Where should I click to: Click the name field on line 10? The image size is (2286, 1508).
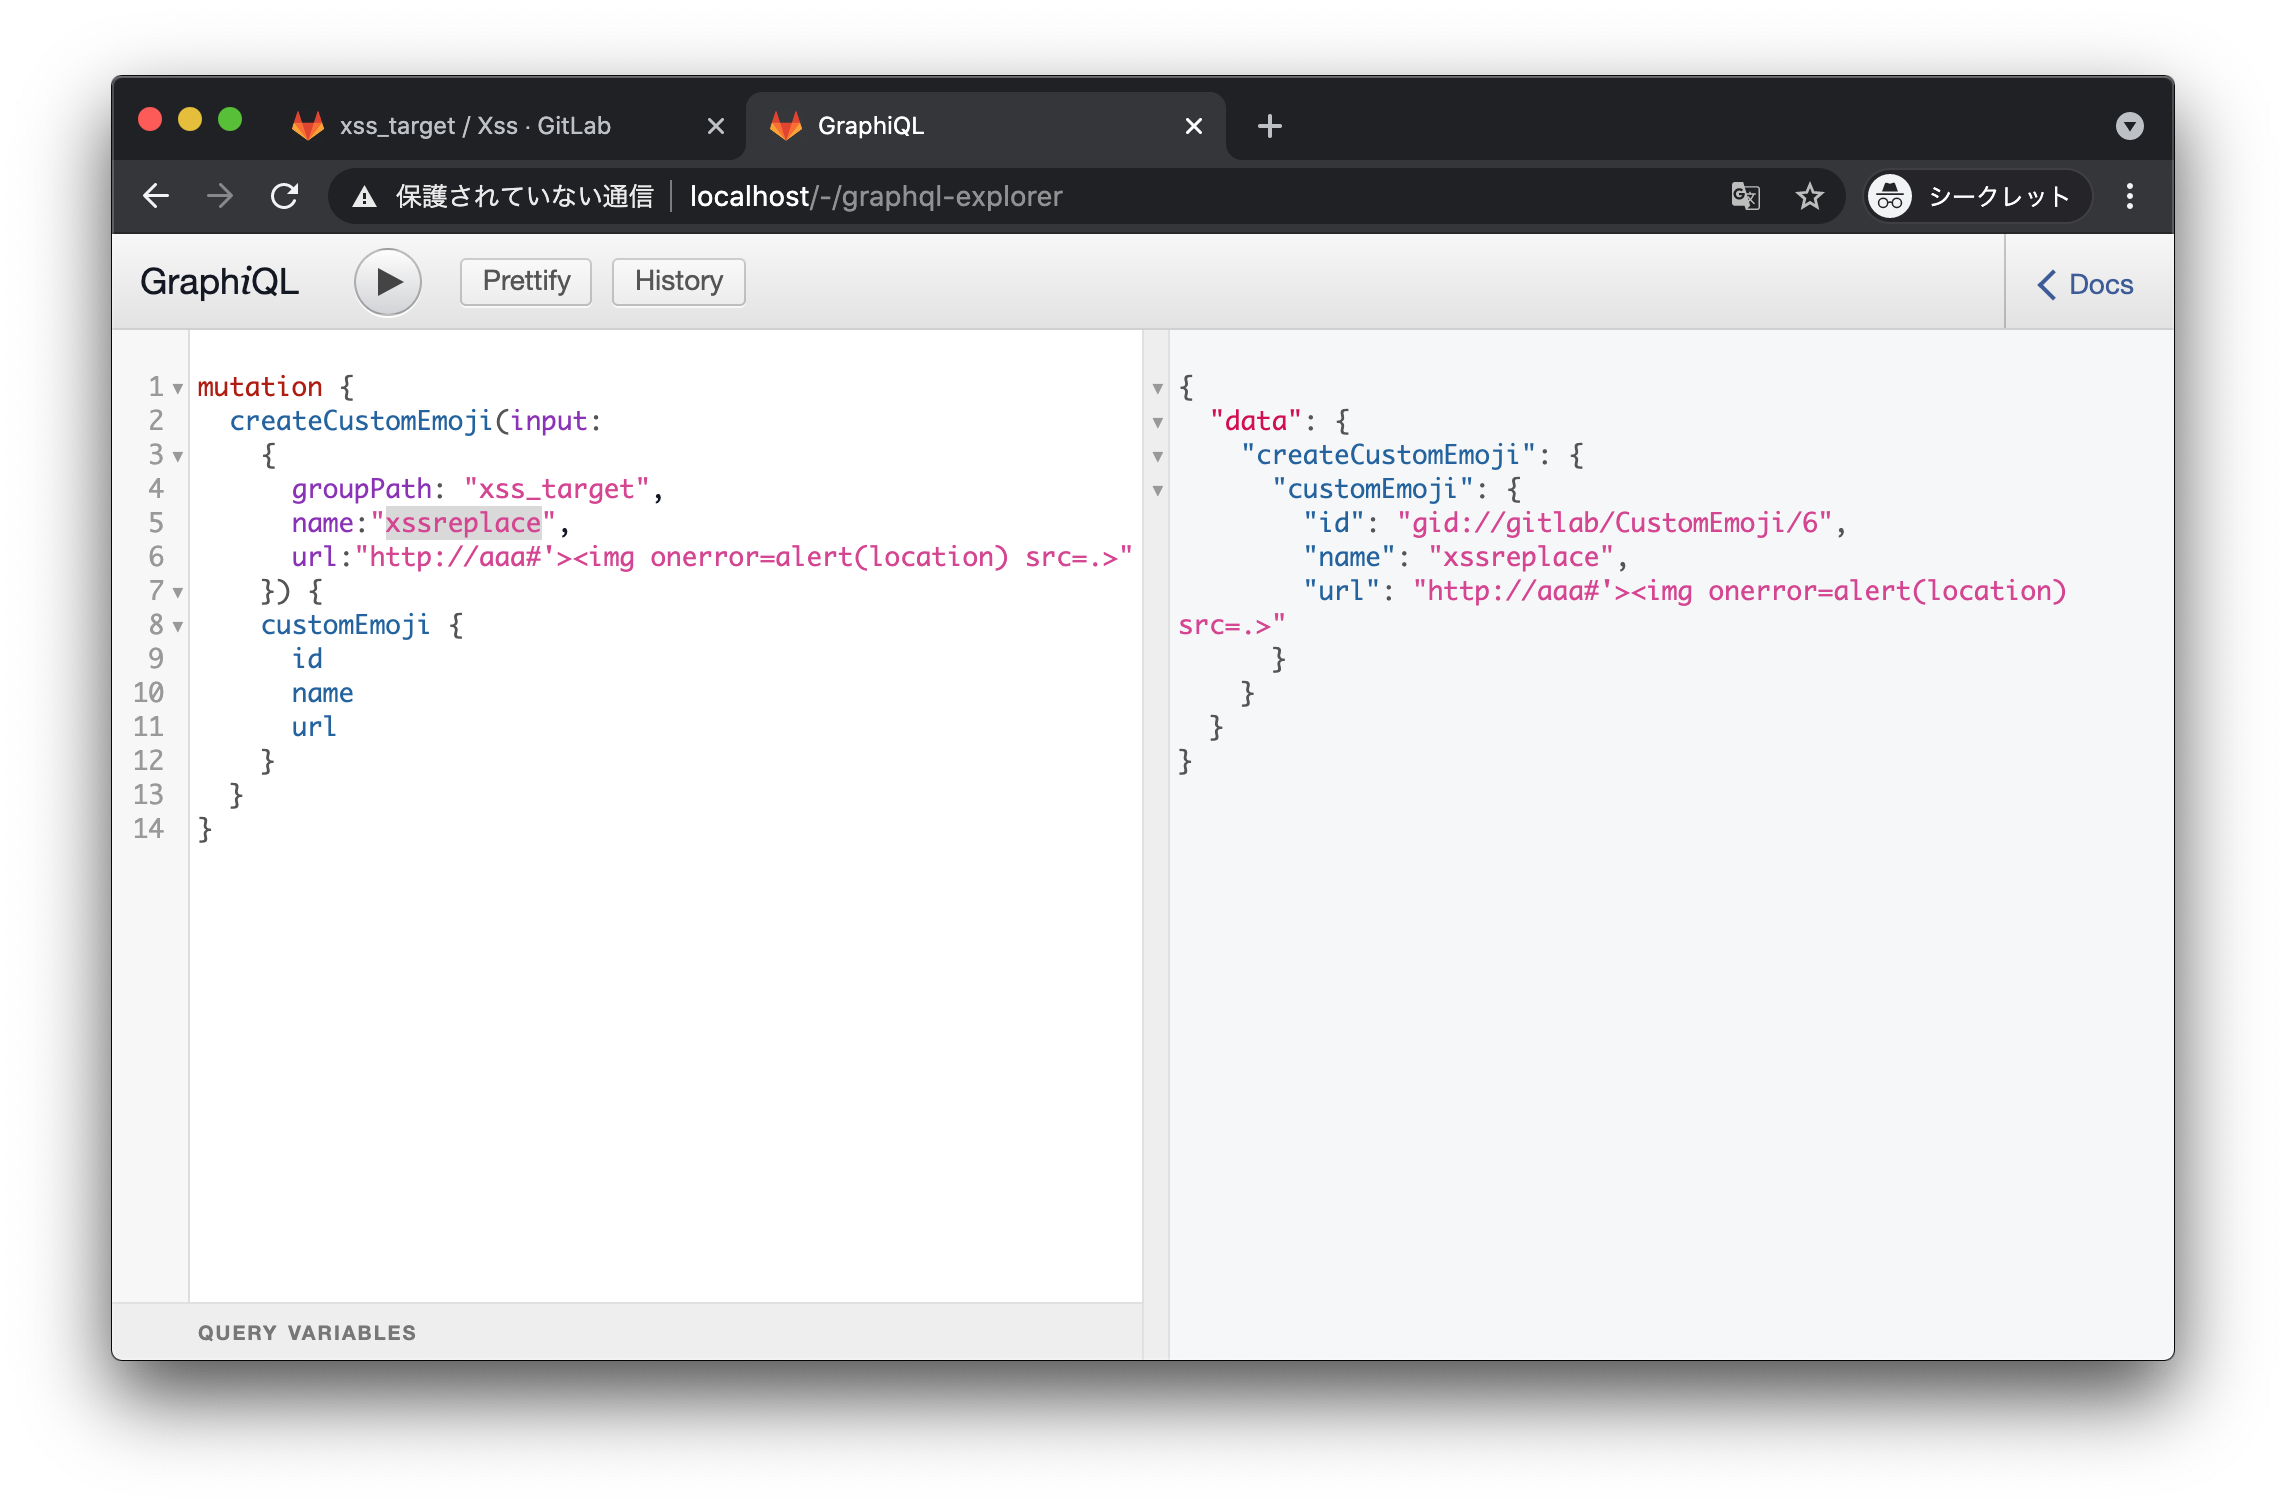322,693
